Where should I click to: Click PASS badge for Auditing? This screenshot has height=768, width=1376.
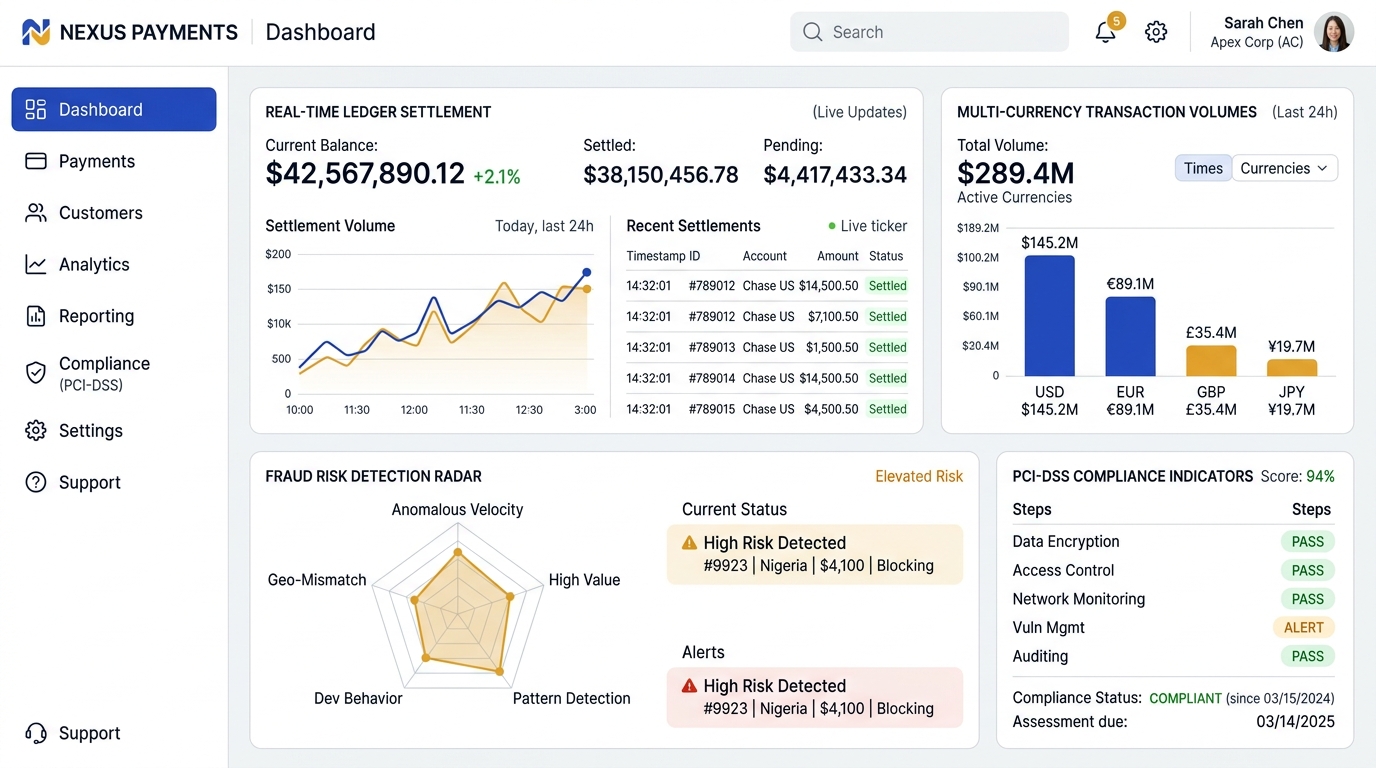pyautogui.click(x=1308, y=656)
